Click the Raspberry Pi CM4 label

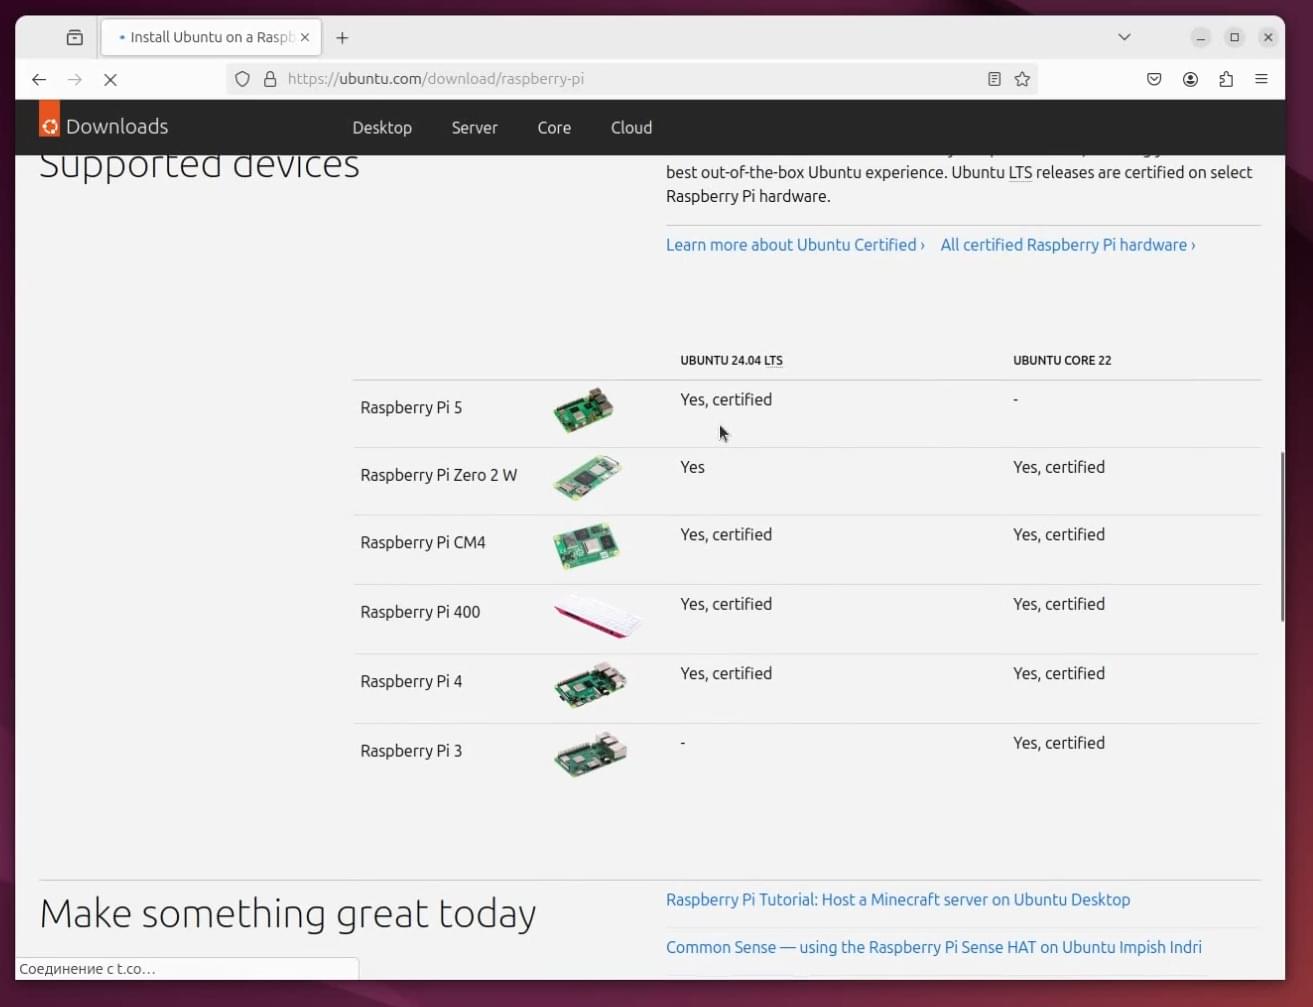tap(423, 543)
